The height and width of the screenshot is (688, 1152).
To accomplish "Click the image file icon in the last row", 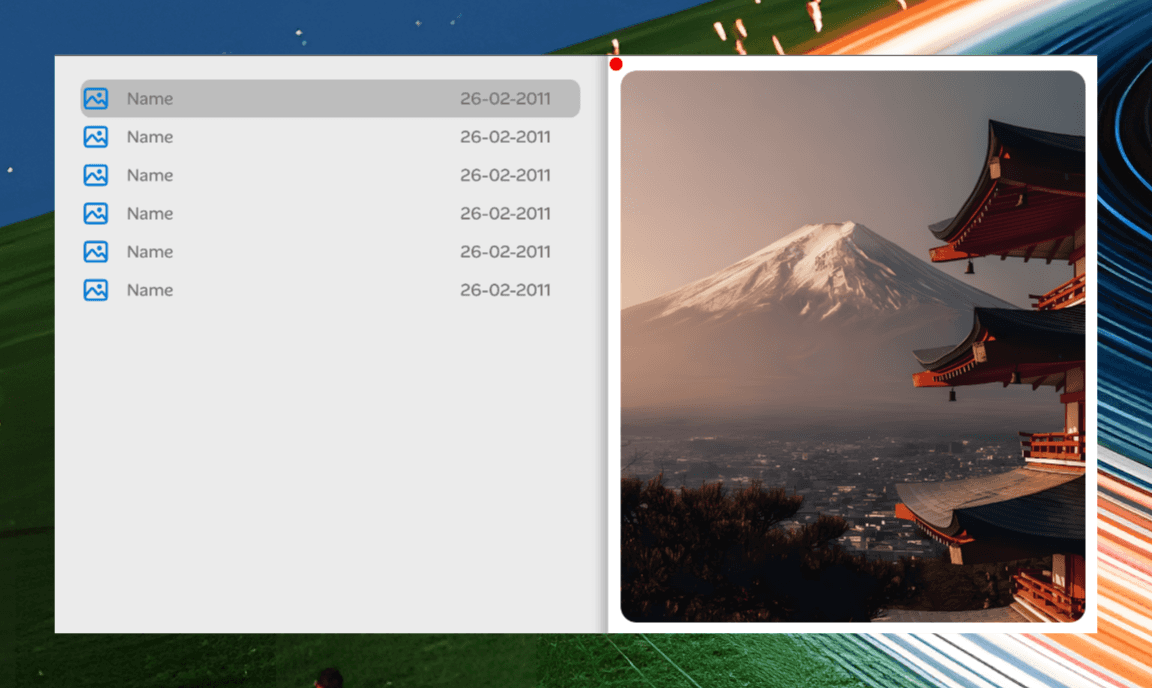I will click(x=96, y=290).
